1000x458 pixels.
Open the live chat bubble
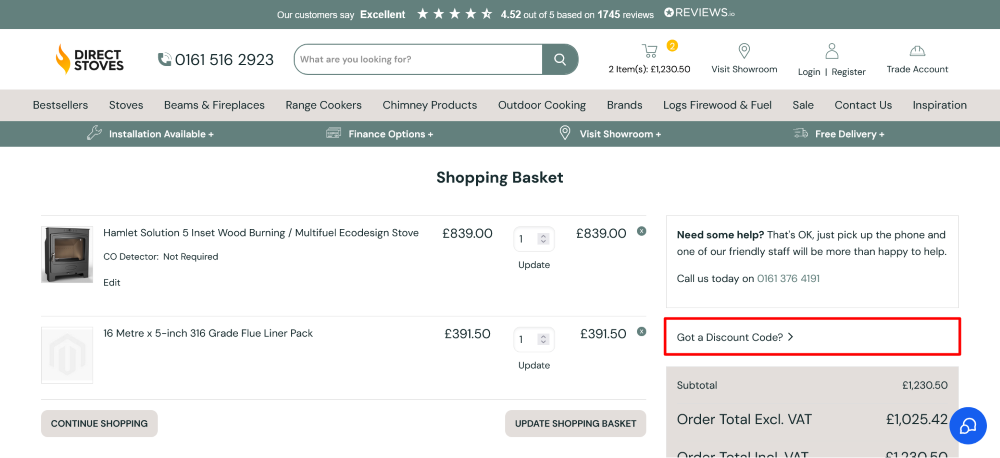point(968,425)
